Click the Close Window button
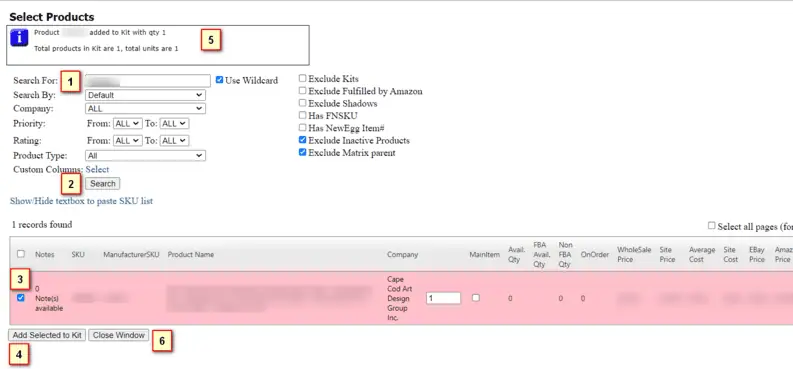793x369 pixels. tap(119, 335)
